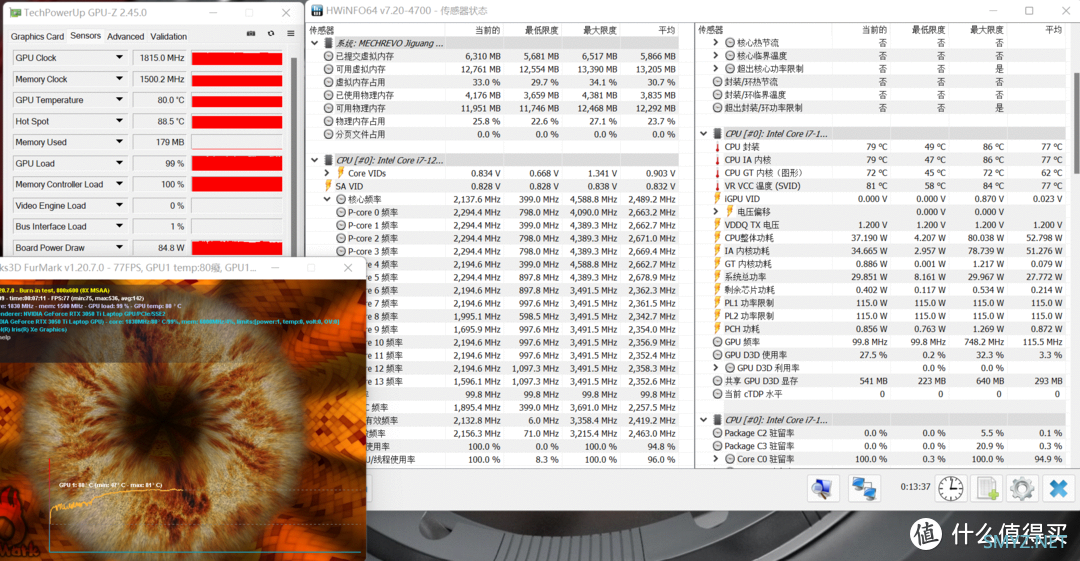Click the circle icon beside 当前 cTDP 水平
Image resolution: width=1080 pixels, height=561 pixels.
(x=717, y=394)
